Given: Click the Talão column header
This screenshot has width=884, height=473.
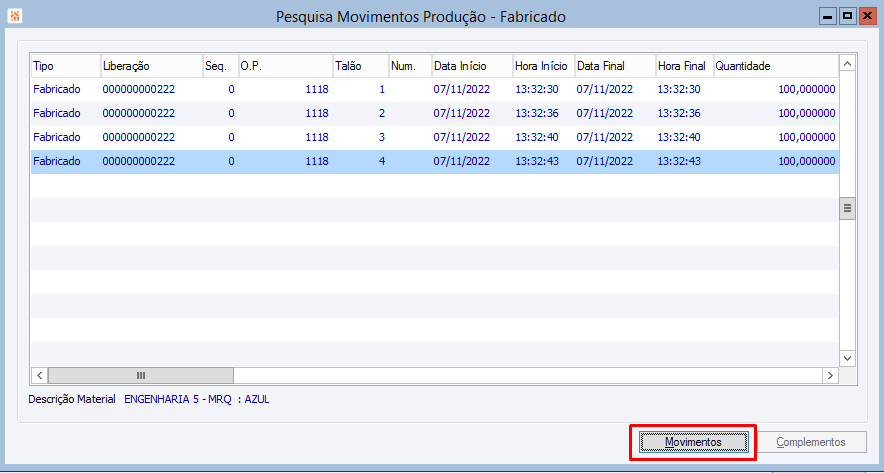Looking at the screenshot, I should pos(360,66).
